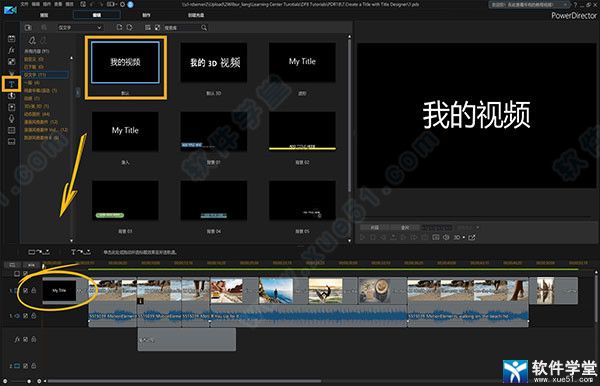Switch timeline to storyboard view button
The image size is (600, 386).
click(12, 265)
